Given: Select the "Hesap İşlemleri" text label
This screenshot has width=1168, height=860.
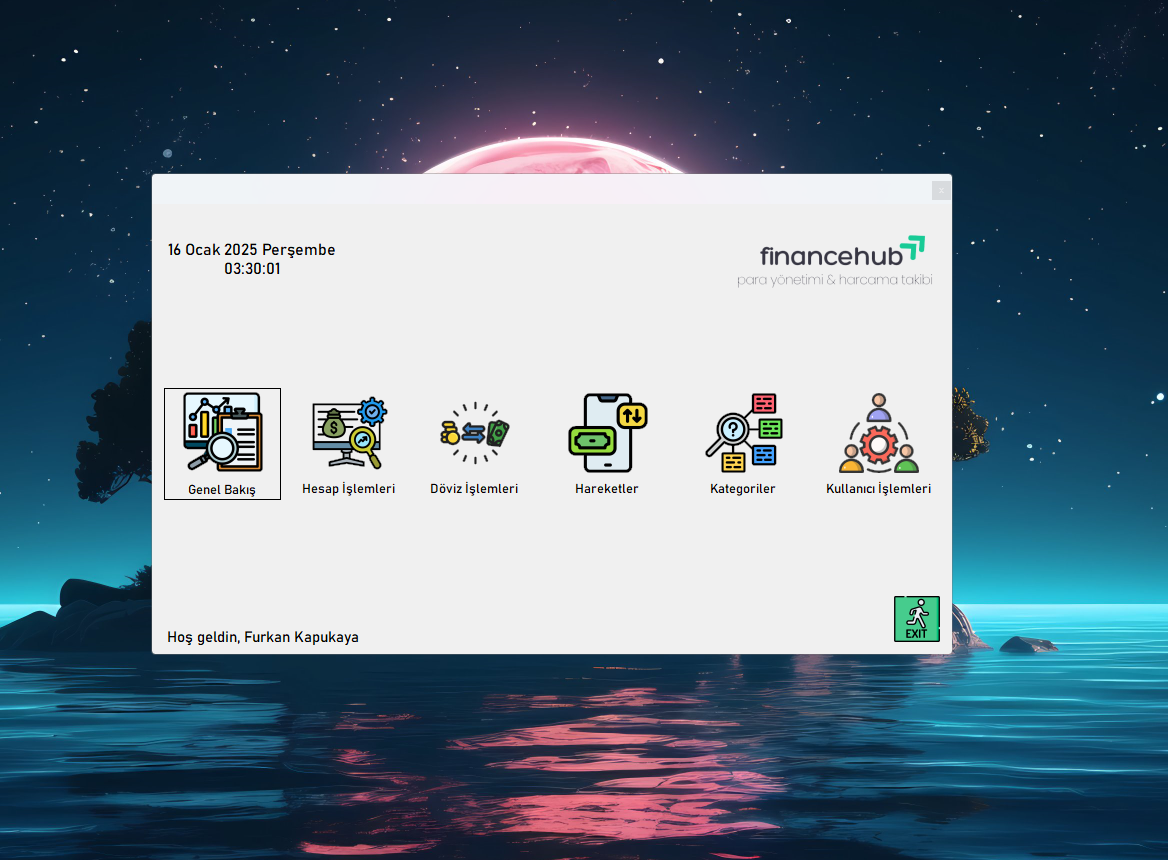Looking at the screenshot, I should 349,489.
